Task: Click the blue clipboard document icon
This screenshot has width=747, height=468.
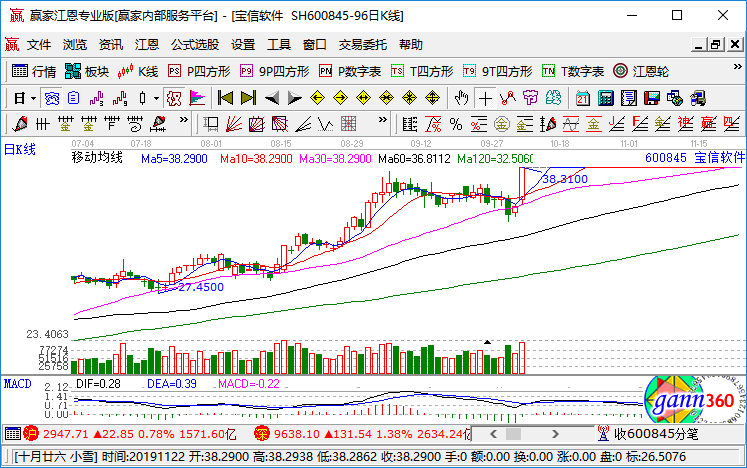Action: [x=73, y=99]
